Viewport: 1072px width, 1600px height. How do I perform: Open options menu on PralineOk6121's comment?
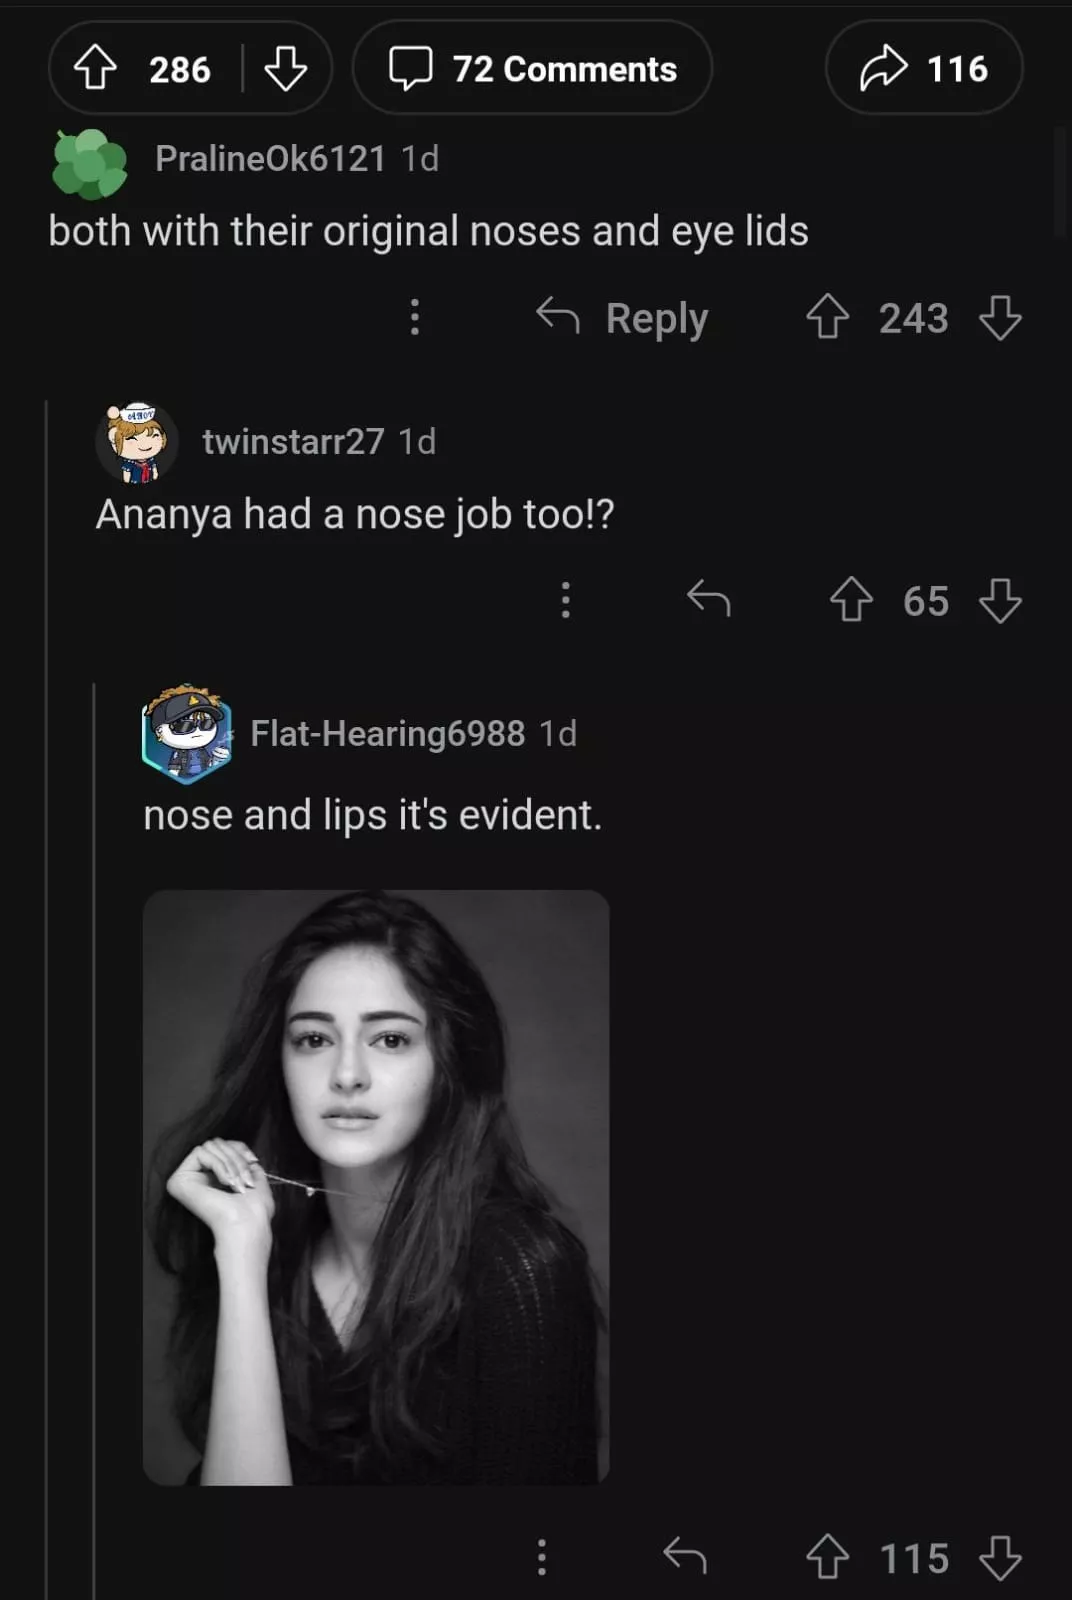(x=415, y=317)
